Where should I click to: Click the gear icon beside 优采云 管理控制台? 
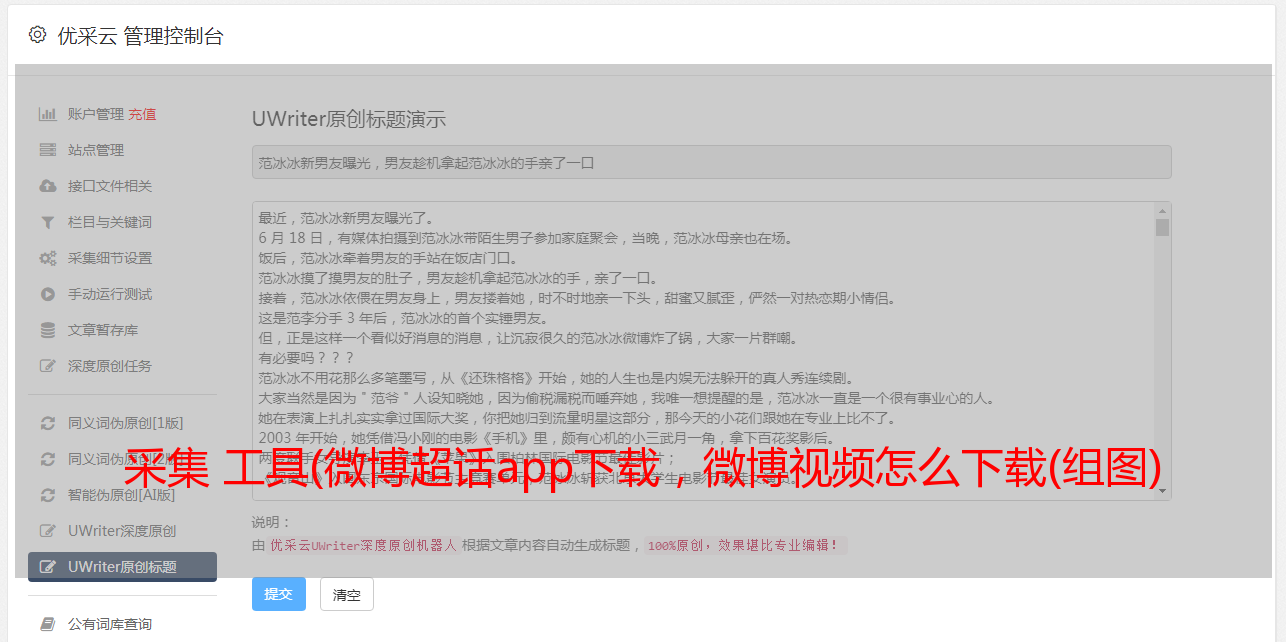pyautogui.click(x=37, y=35)
